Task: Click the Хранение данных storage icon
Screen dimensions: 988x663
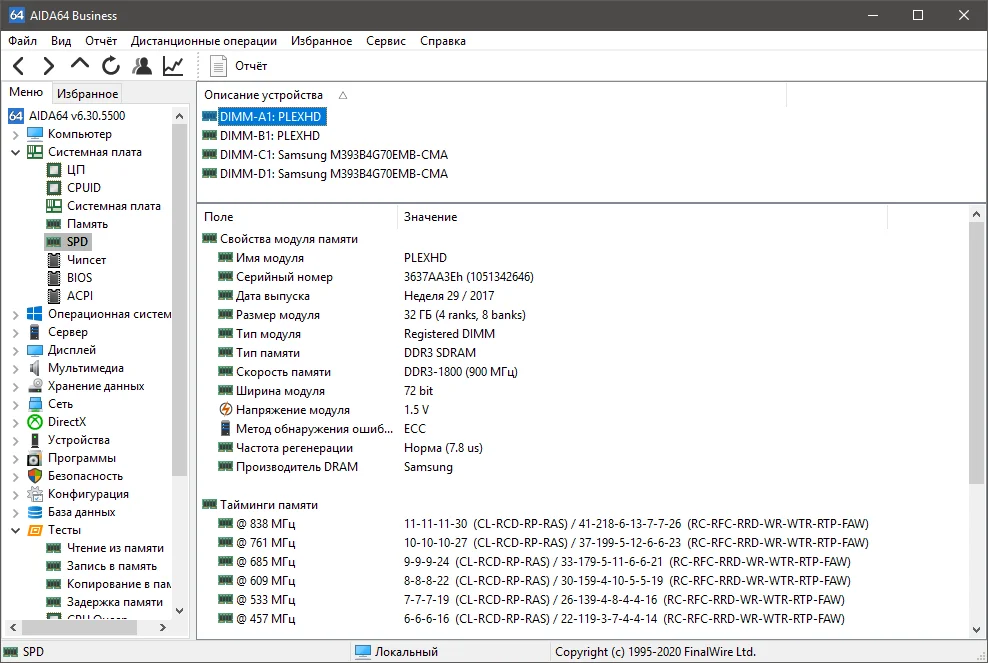Action: [35, 386]
